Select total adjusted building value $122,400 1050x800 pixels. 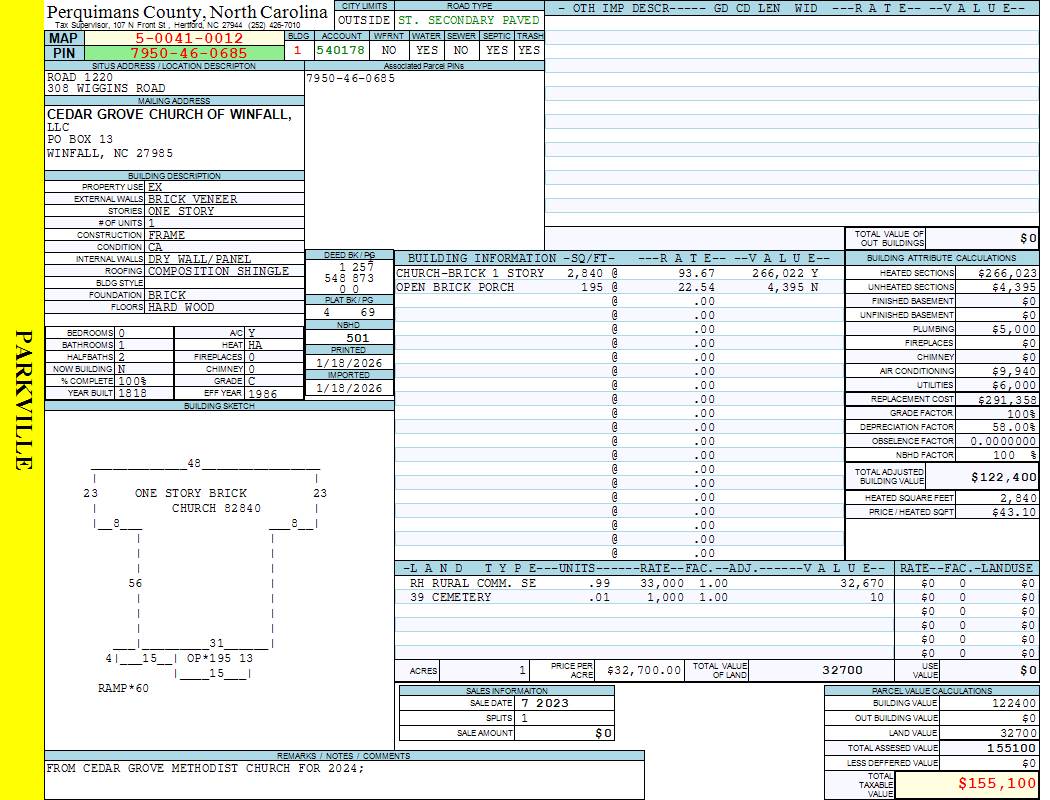click(1004, 477)
